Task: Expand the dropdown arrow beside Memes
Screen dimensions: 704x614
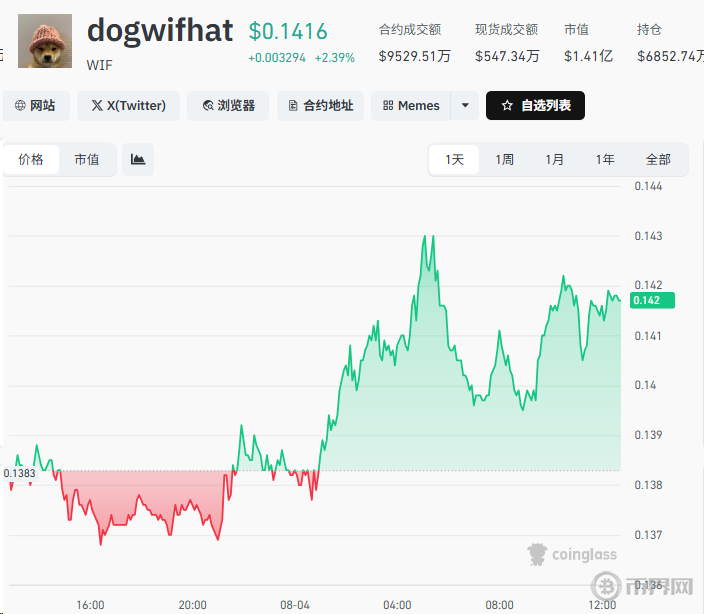Action: [x=465, y=105]
